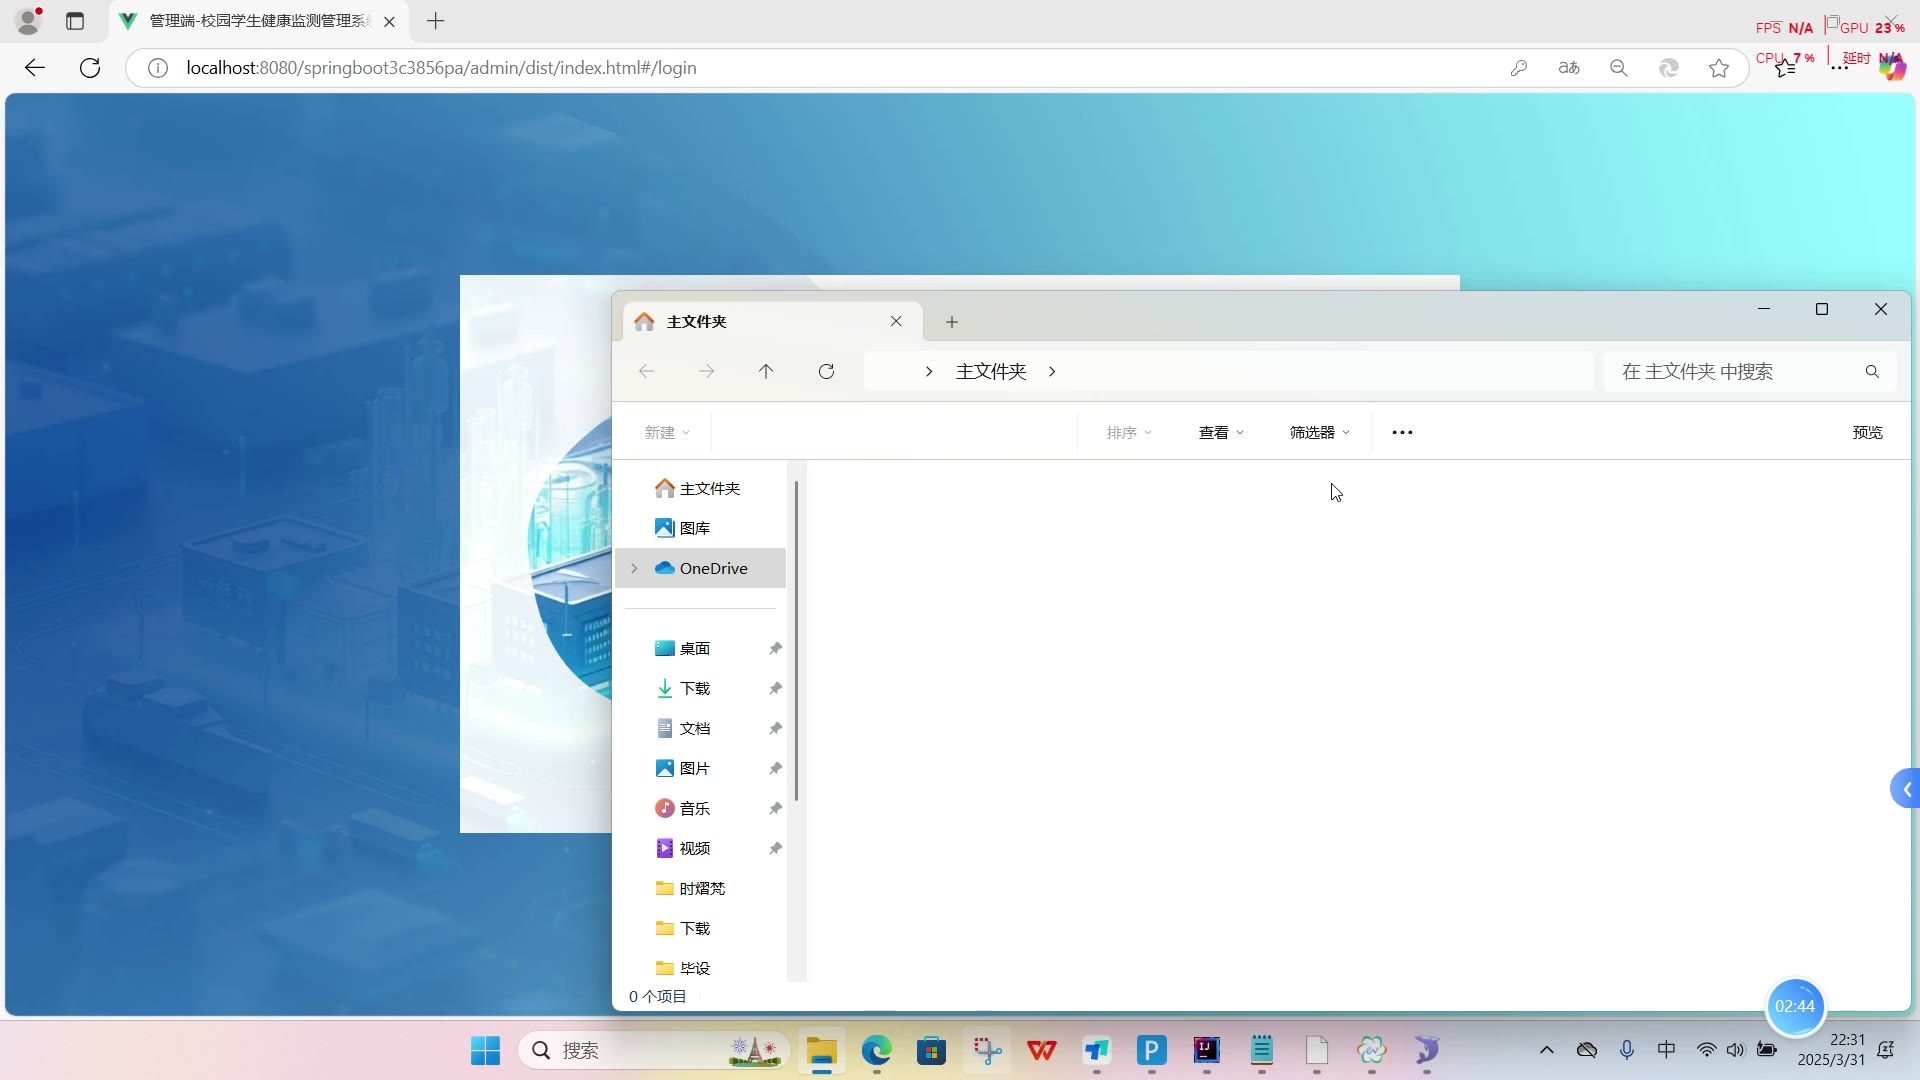
Task: Open 图库 in the navigation pane
Action: point(695,528)
